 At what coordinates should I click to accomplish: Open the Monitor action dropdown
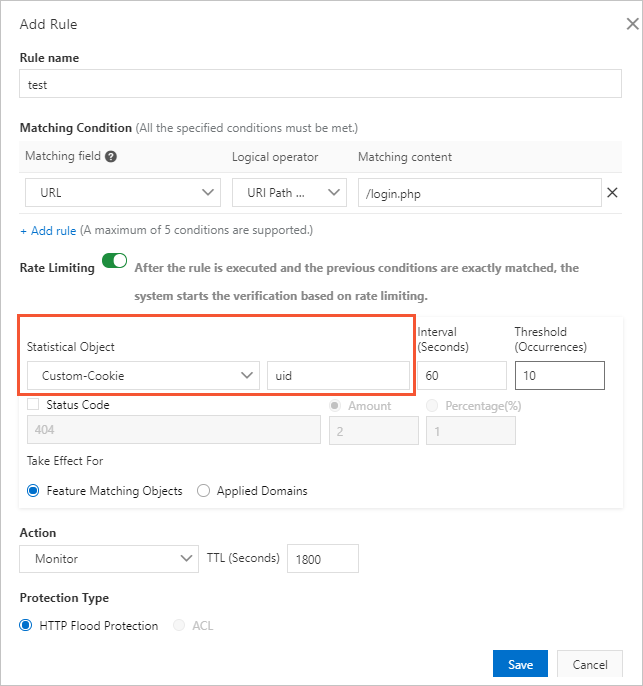[x=109, y=558]
